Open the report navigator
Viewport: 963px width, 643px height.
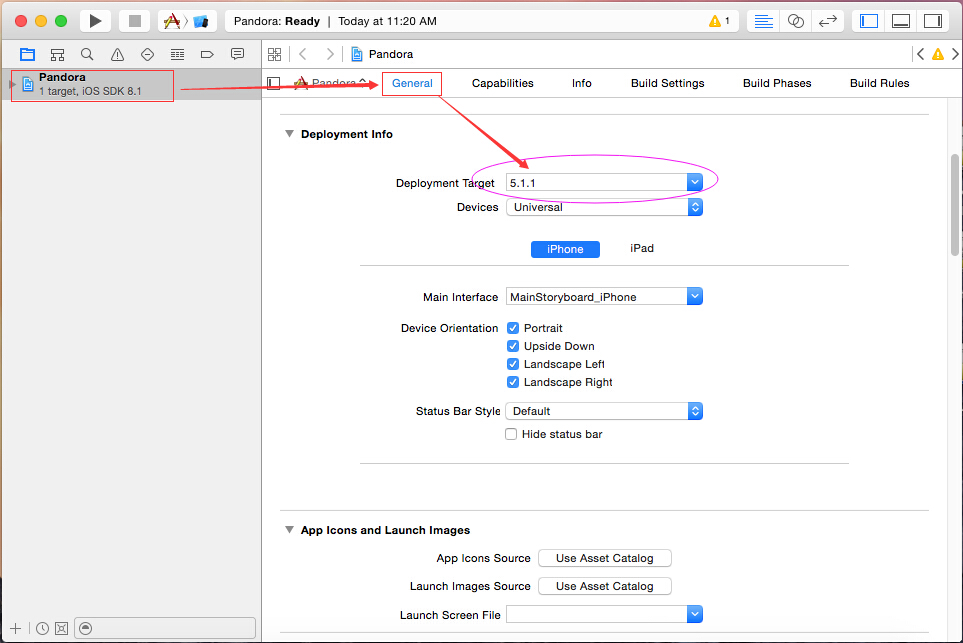237,55
